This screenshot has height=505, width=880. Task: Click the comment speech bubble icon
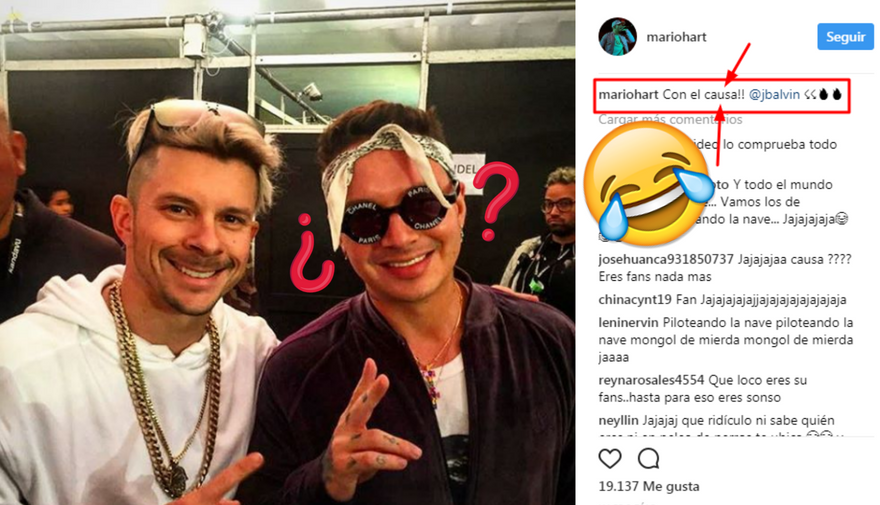point(649,459)
